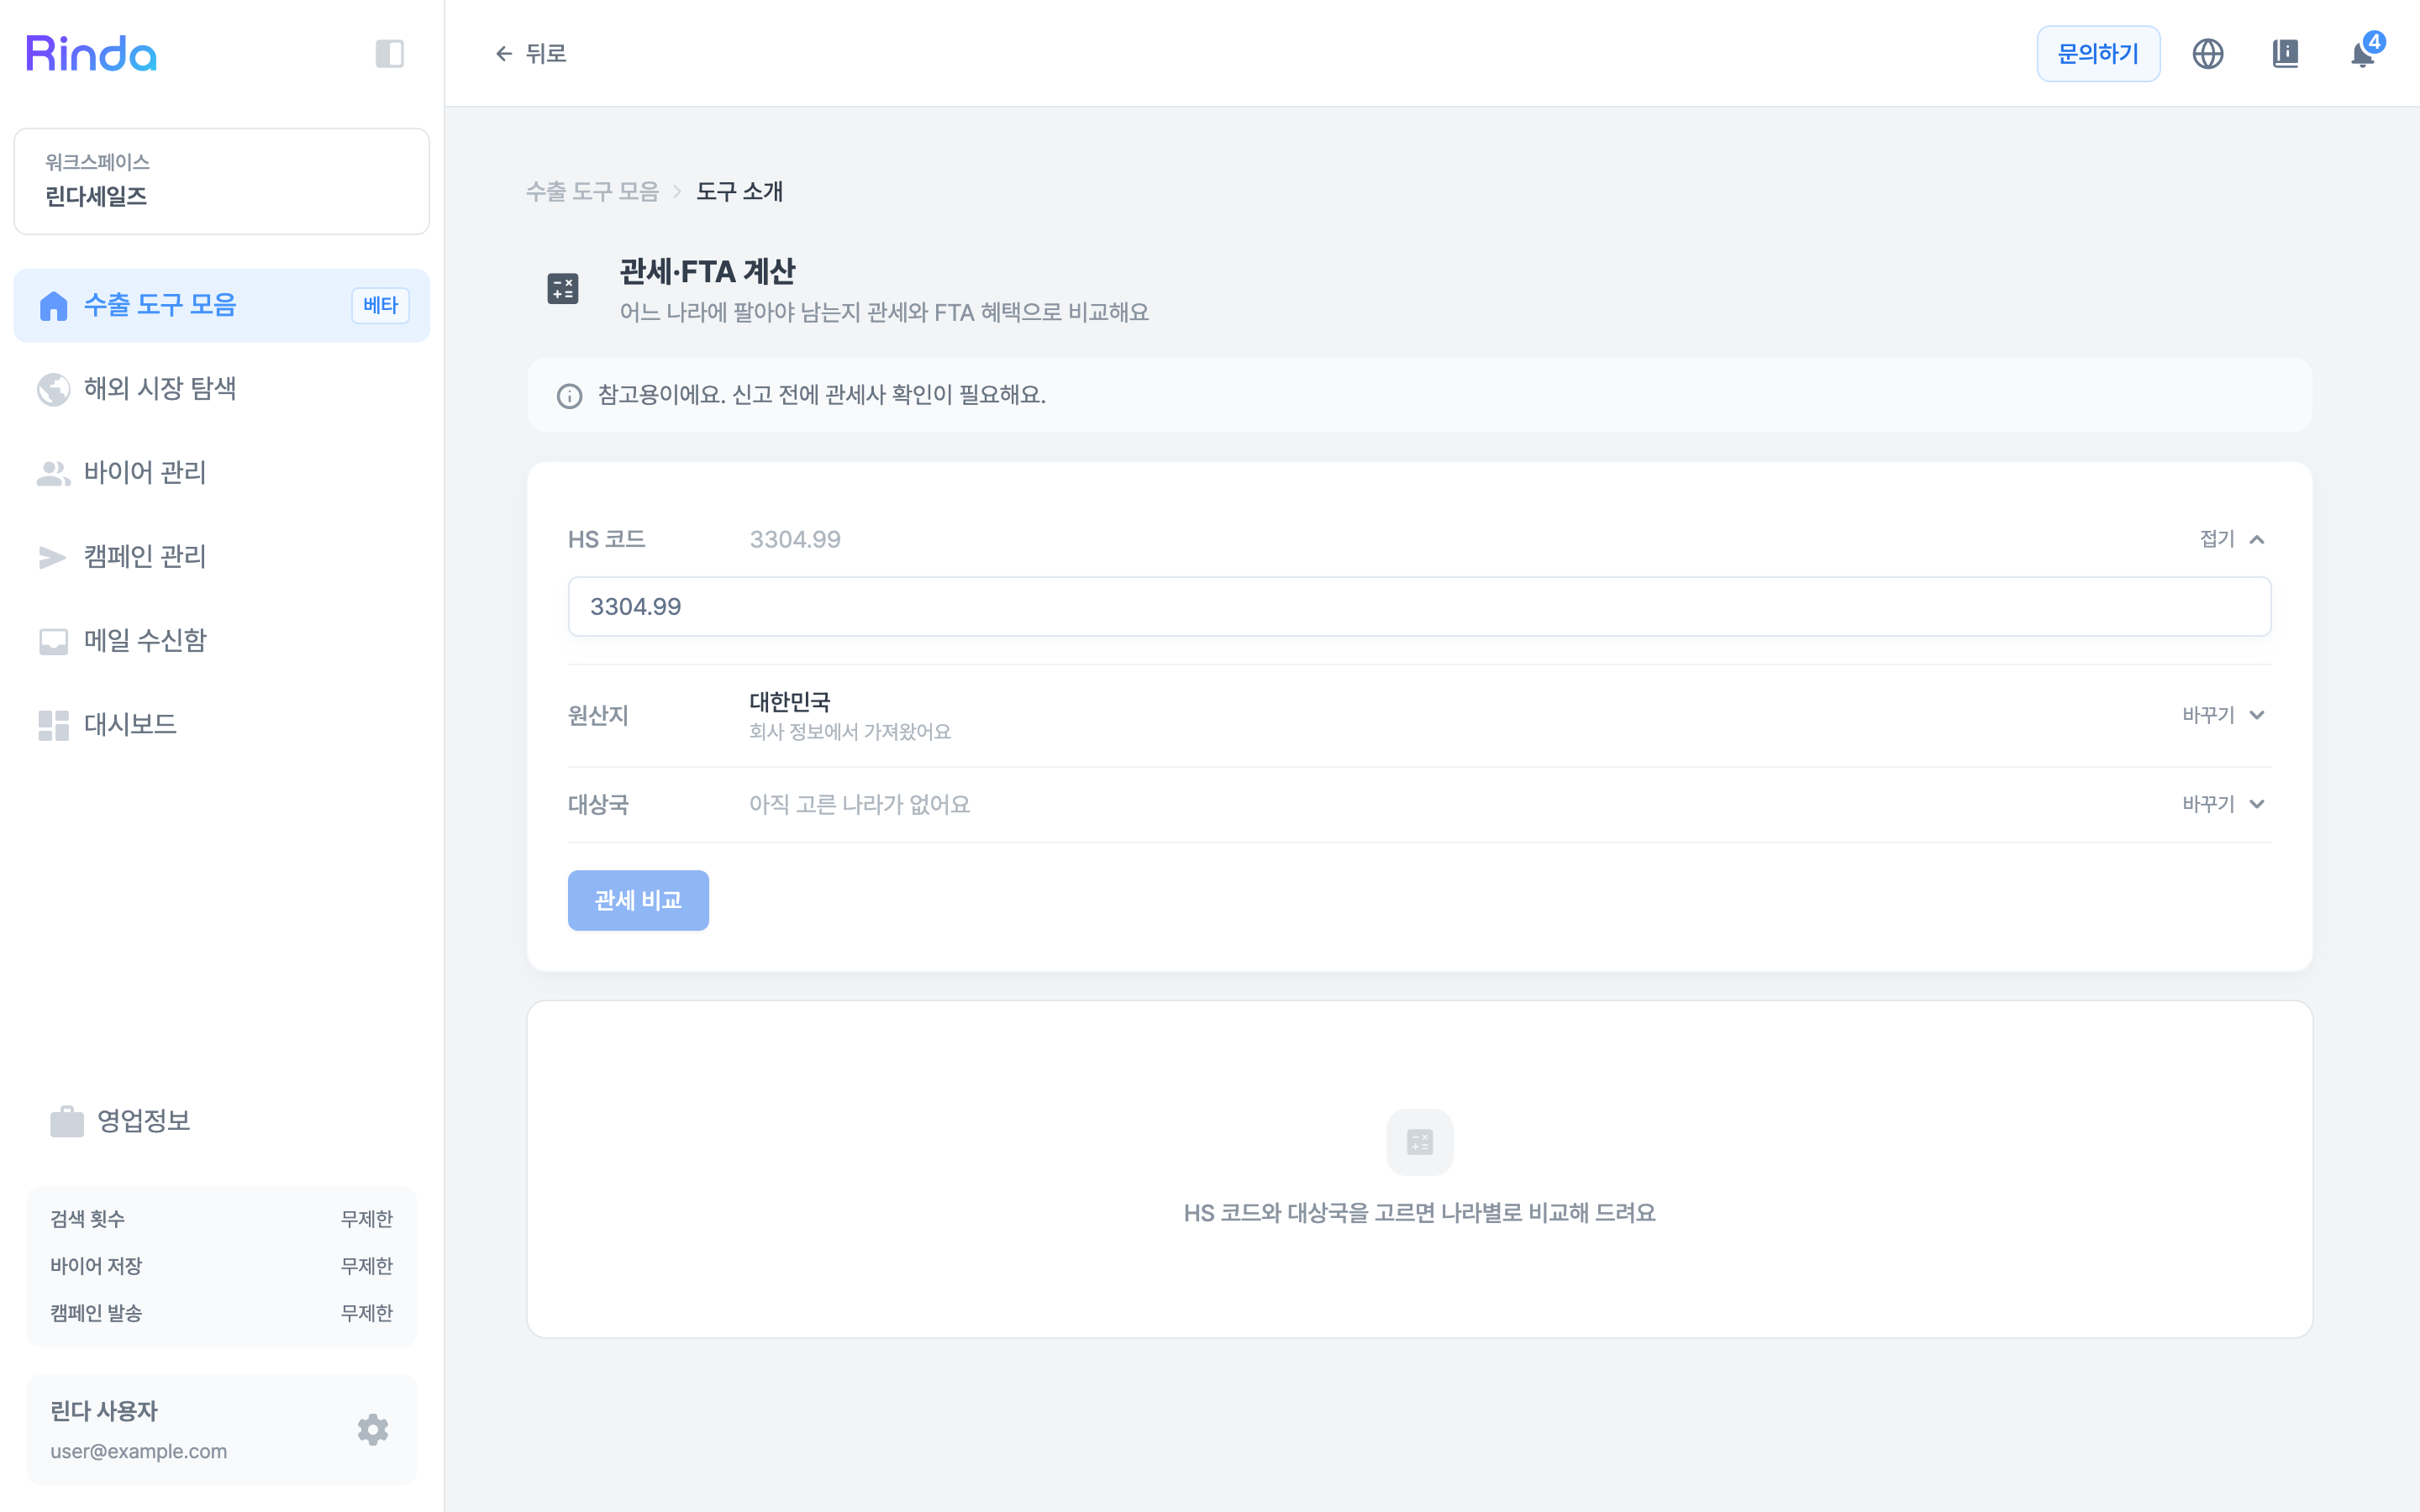Click the back arrow next to 뒤로
2420x1512 pixels.
[x=503, y=53]
